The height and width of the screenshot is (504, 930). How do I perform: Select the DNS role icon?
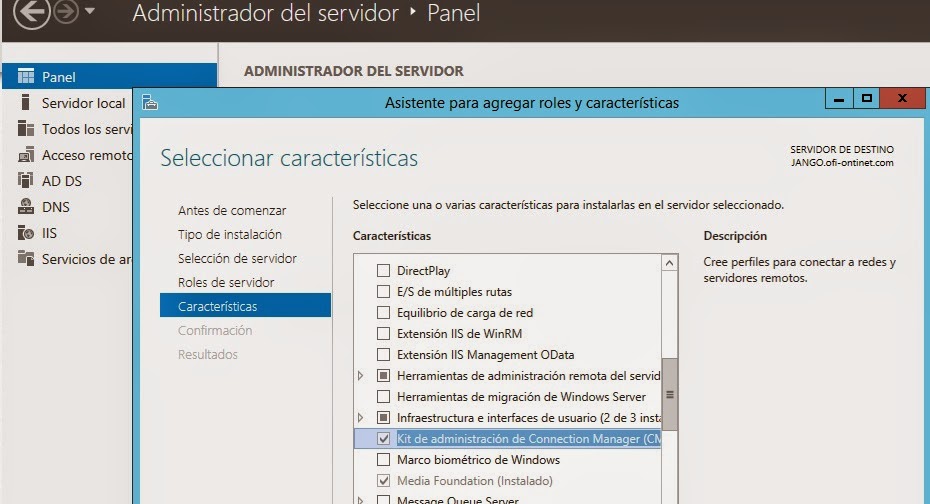point(25,207)
